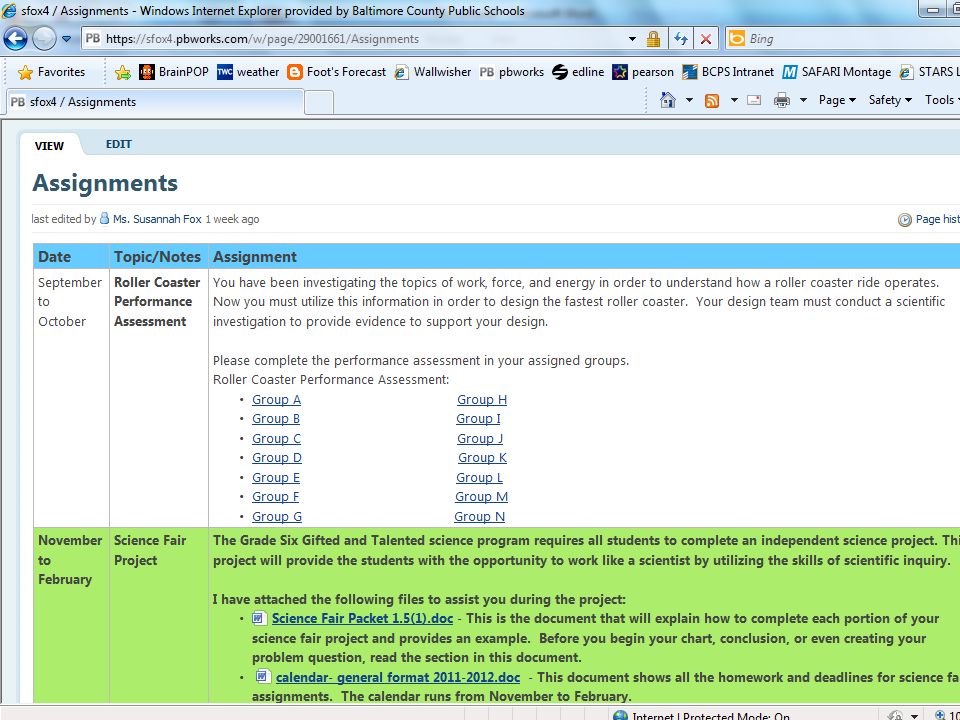This screenshot has height=720, width=960.
Task: Click the security lock icon
Action: (x=653, y=39)
